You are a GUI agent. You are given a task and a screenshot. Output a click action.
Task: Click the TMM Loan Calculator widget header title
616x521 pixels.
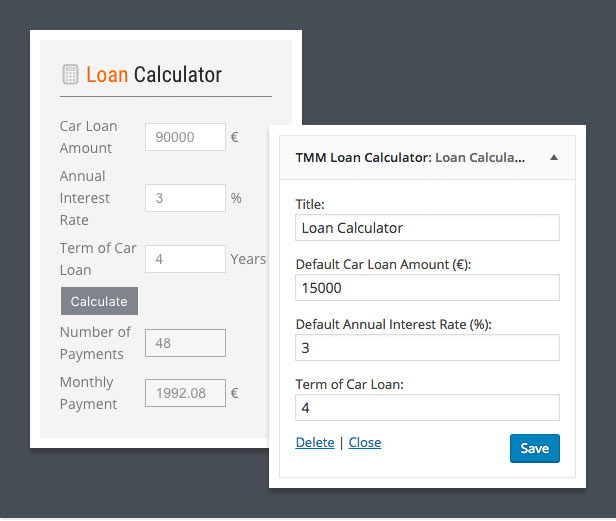[409, 158]
